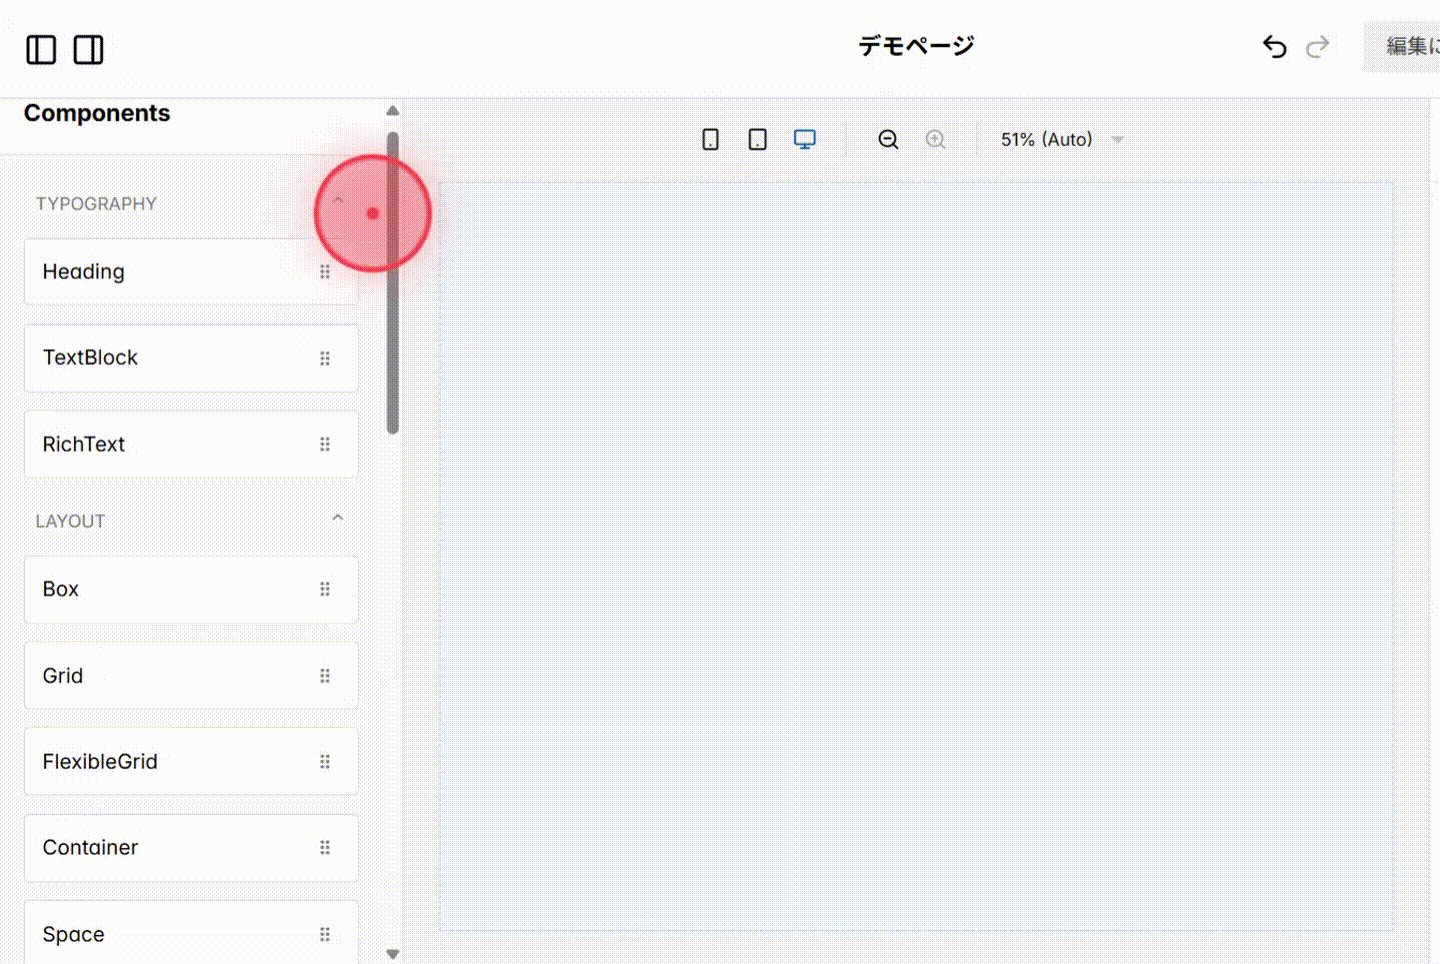Click the Container component drag handle
The image size is (1440, 964).
coord(325,847)
